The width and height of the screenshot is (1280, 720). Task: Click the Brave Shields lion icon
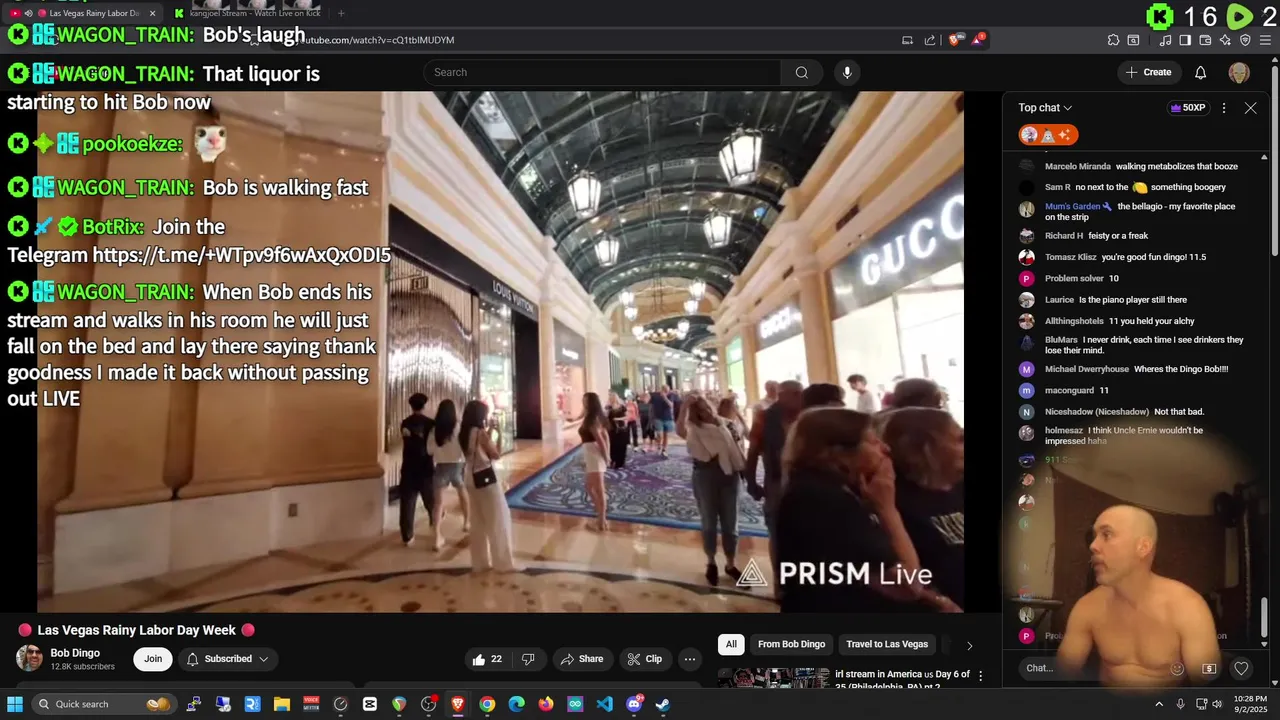click(x=955, y=40)
